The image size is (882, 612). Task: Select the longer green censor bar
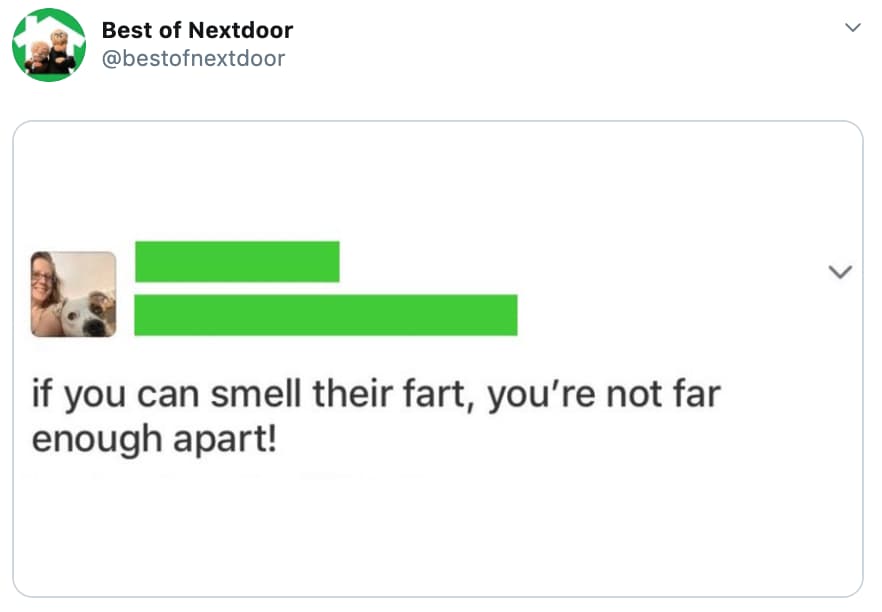(328, 315)
